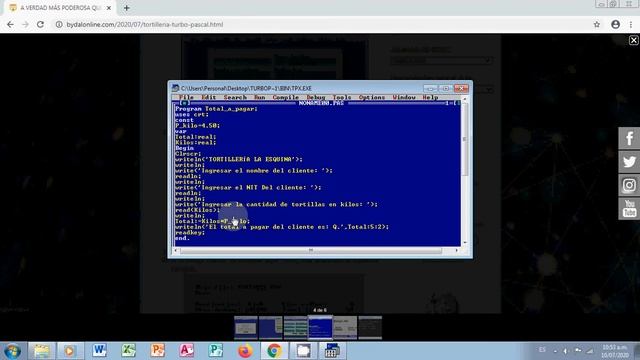Click the horizontal scrollbar of TPX window
The width and height of the screenshot is (640, 360).
click(317, 250)
